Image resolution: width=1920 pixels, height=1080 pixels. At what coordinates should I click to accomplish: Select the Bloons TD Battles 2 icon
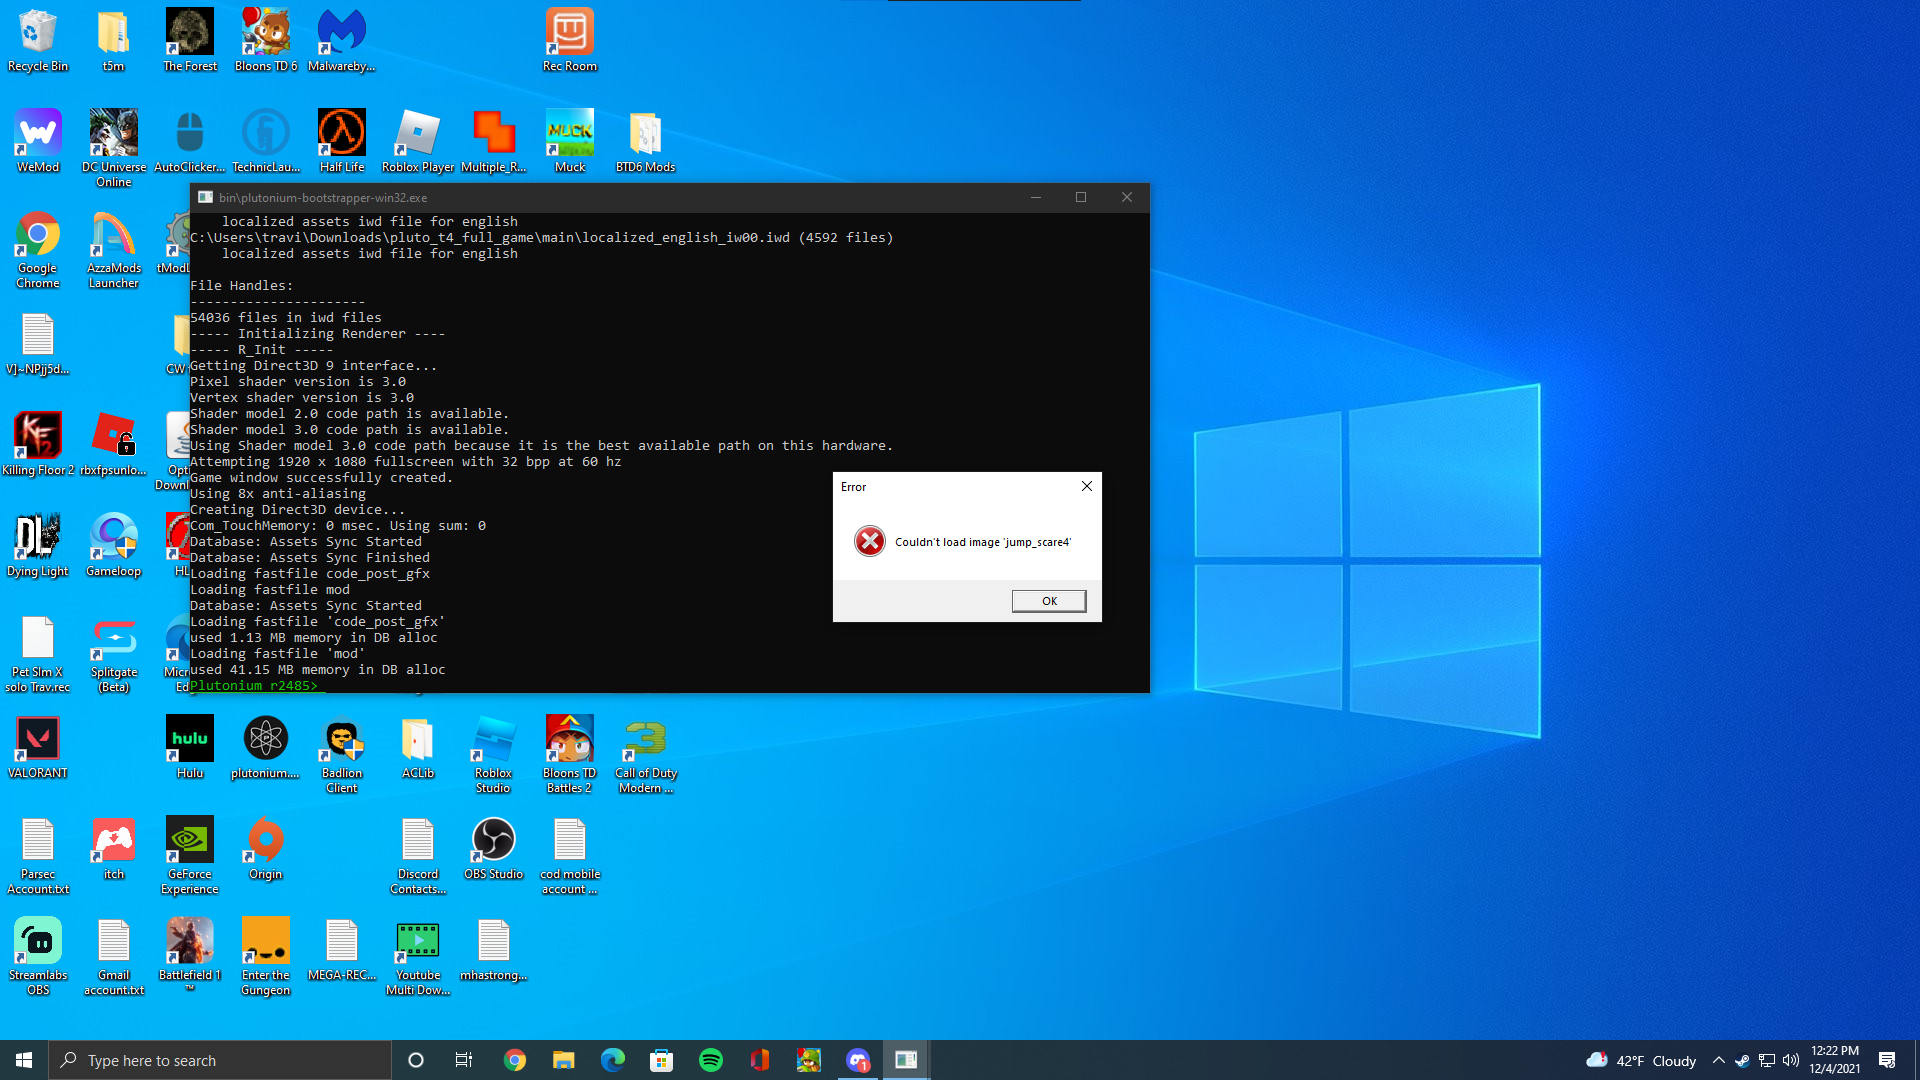click(x=570, y=754)
